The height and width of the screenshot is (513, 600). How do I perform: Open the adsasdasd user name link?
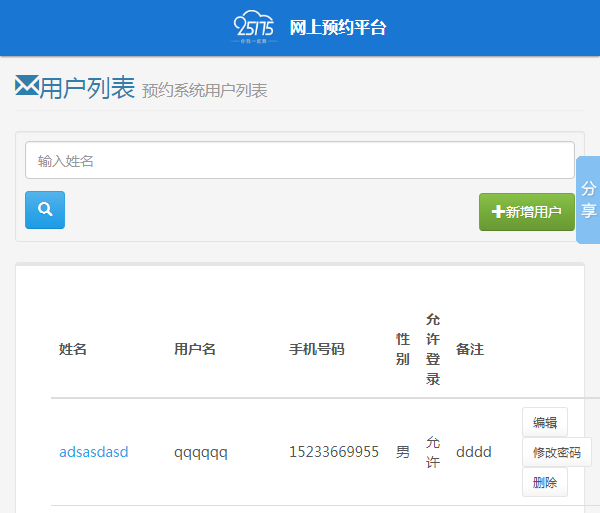(93, 452)
